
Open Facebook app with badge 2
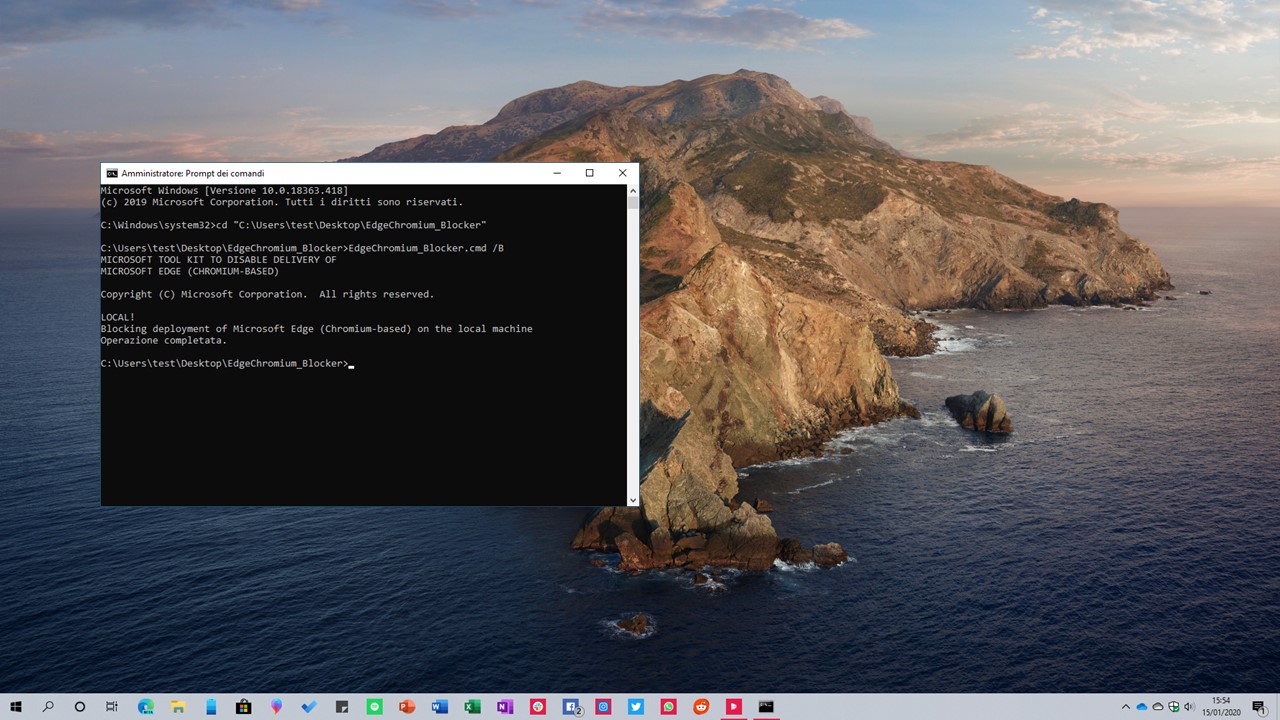pyautogui.click(x=572, y=706)
